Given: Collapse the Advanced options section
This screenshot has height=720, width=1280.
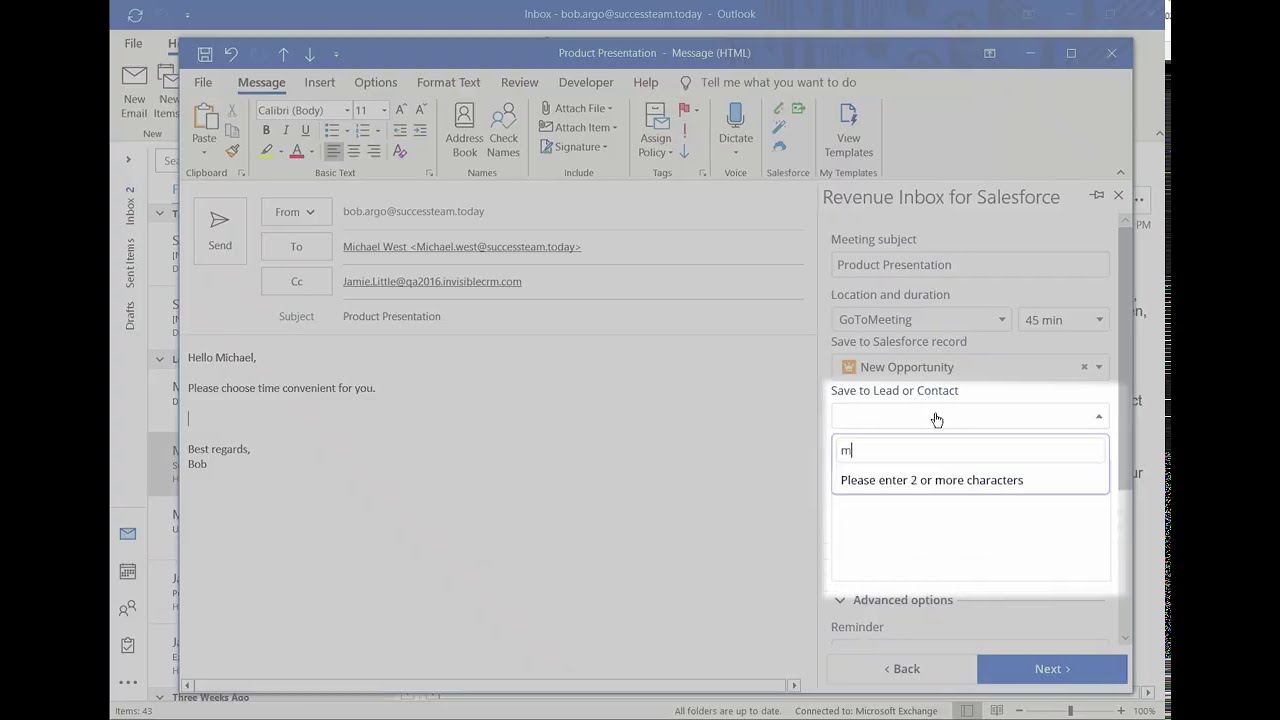Looking at the screenshot, I should (x=892, y=600).
